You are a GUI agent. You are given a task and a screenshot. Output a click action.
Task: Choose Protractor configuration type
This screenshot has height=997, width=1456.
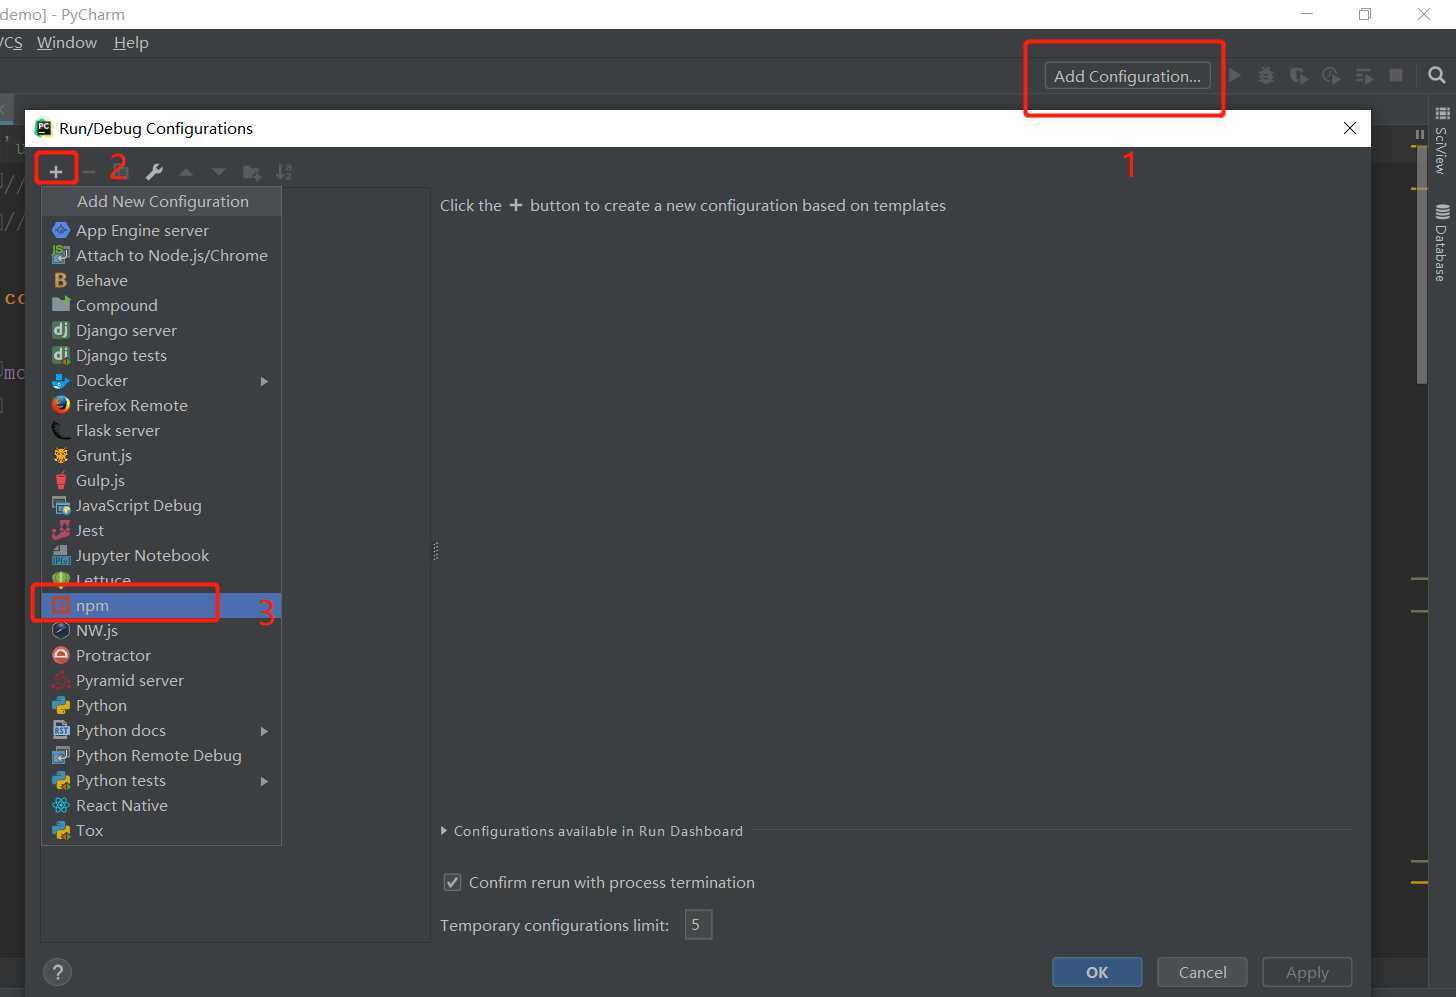(161, 655)
